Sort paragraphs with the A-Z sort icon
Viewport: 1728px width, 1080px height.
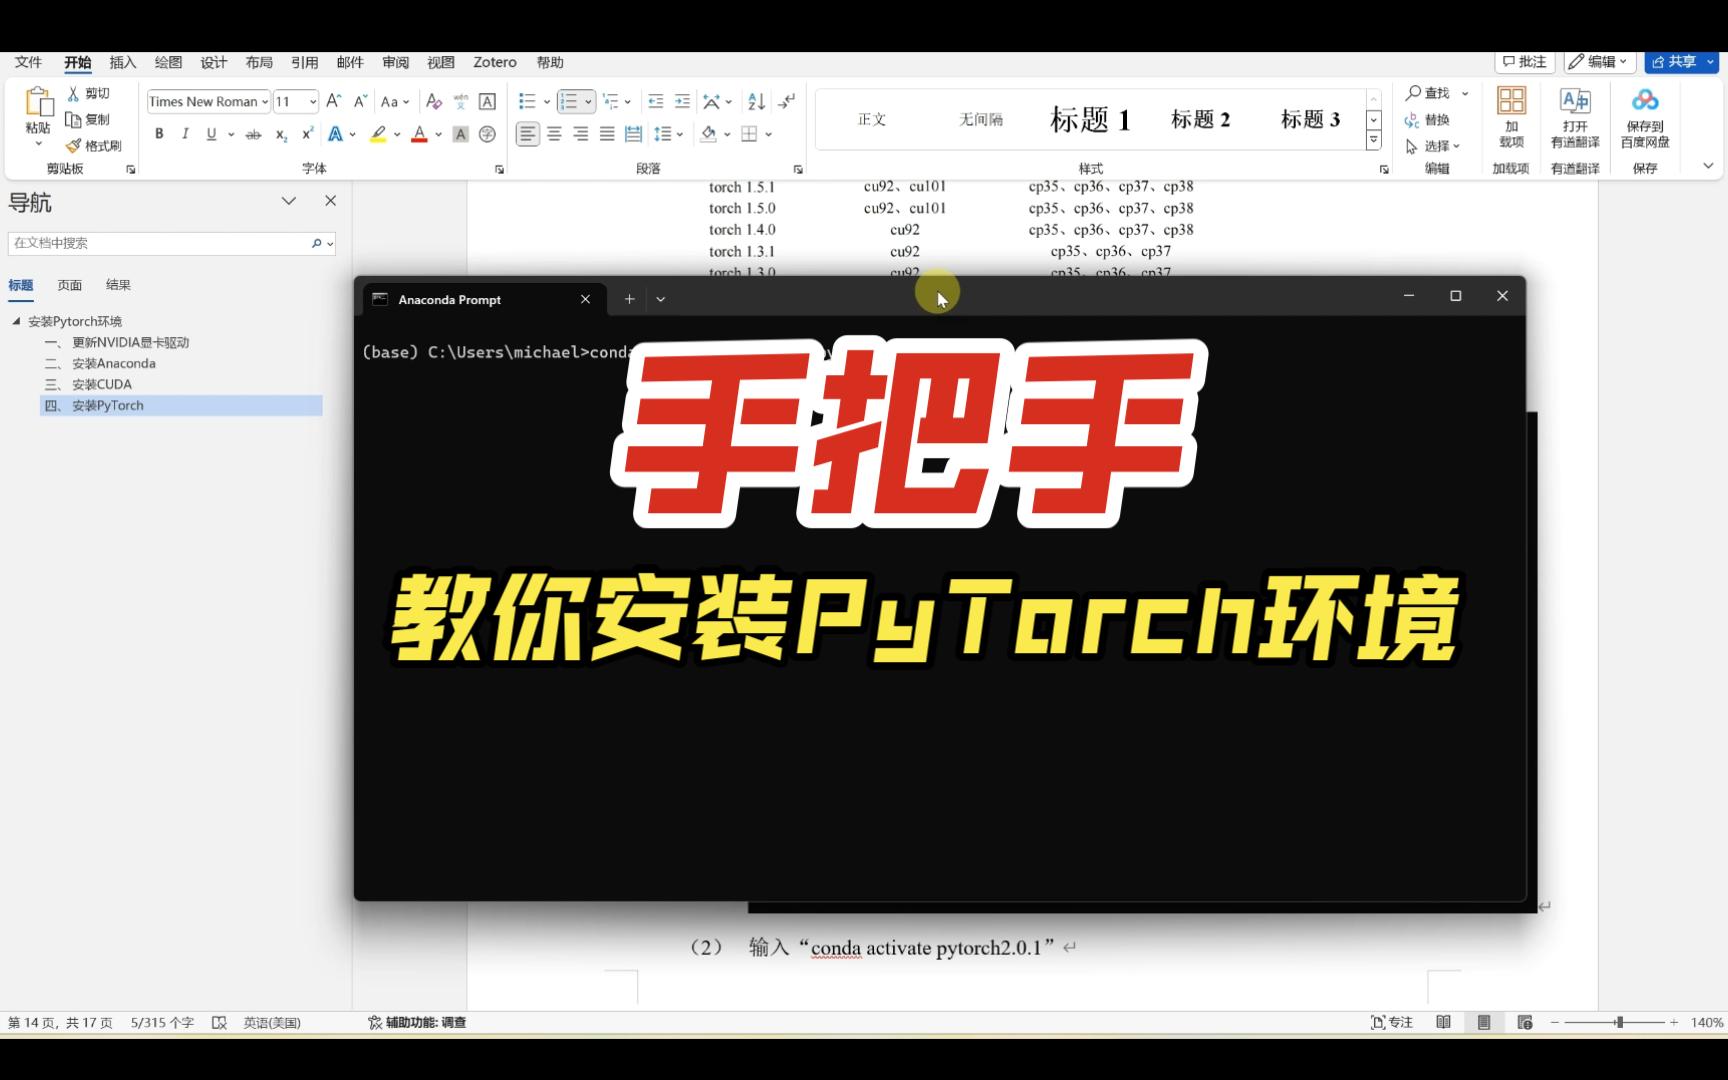coord(757,101)
